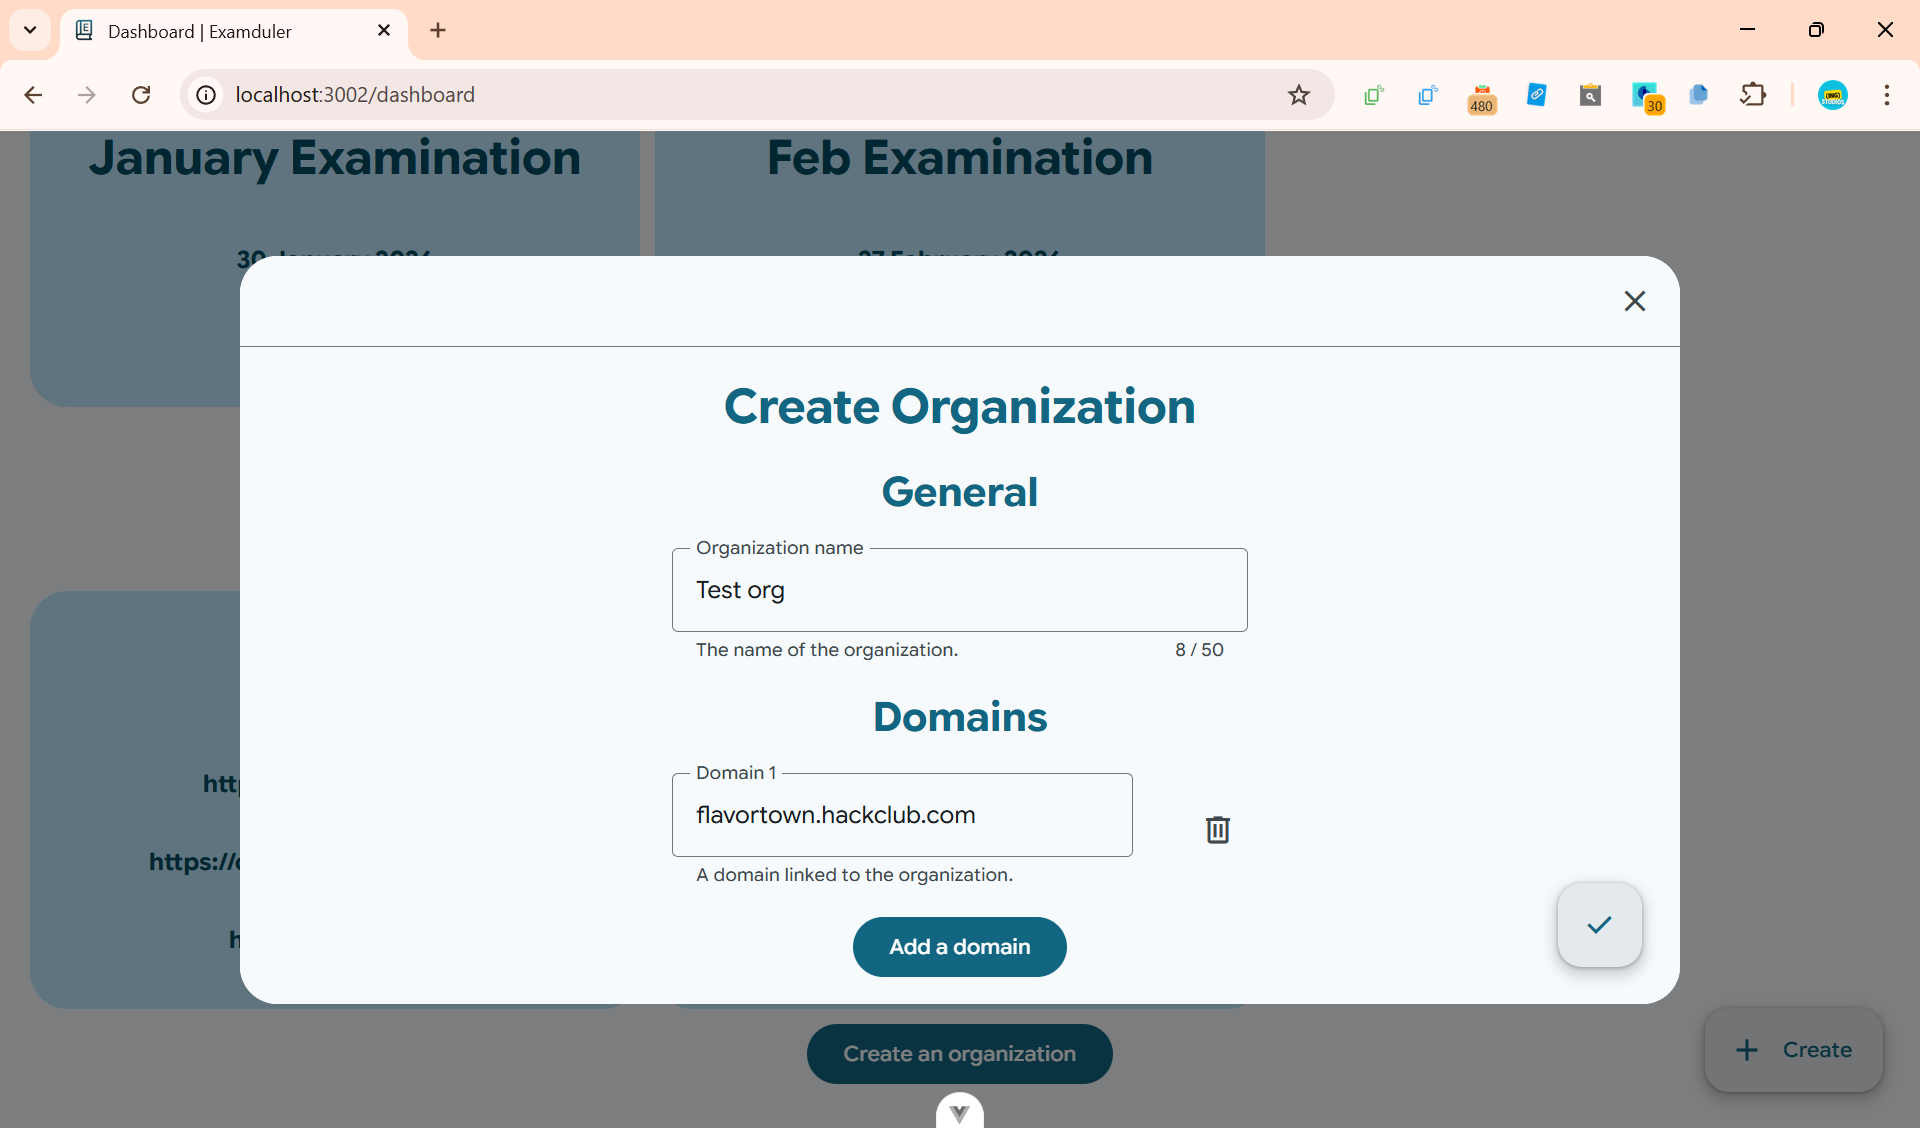Open browser Extensions puzzle icon

coord(1753,95)
